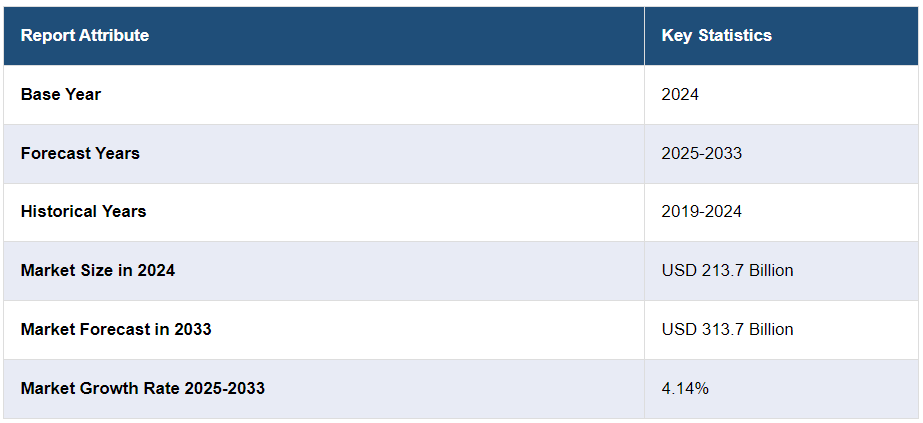Click the USD 213.7 Billion value

727,270
